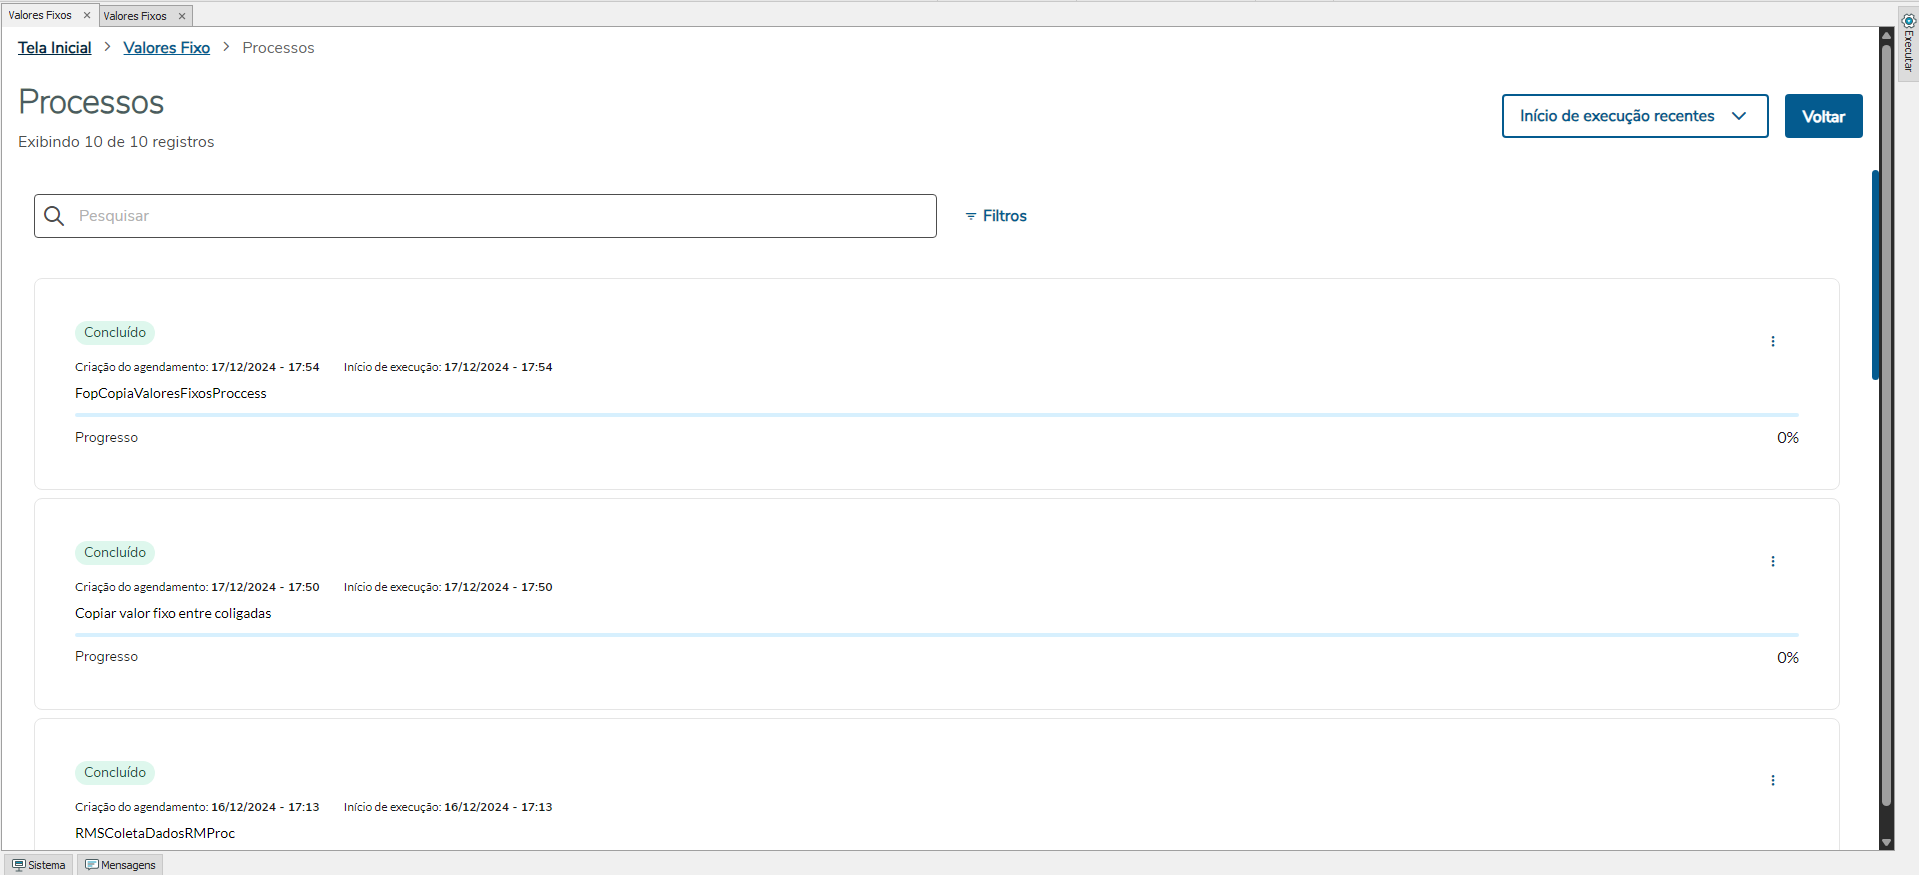Click the Voltar button
Image resolution: width=1919 pixels, height=875 pixels.
[1822, 116]
